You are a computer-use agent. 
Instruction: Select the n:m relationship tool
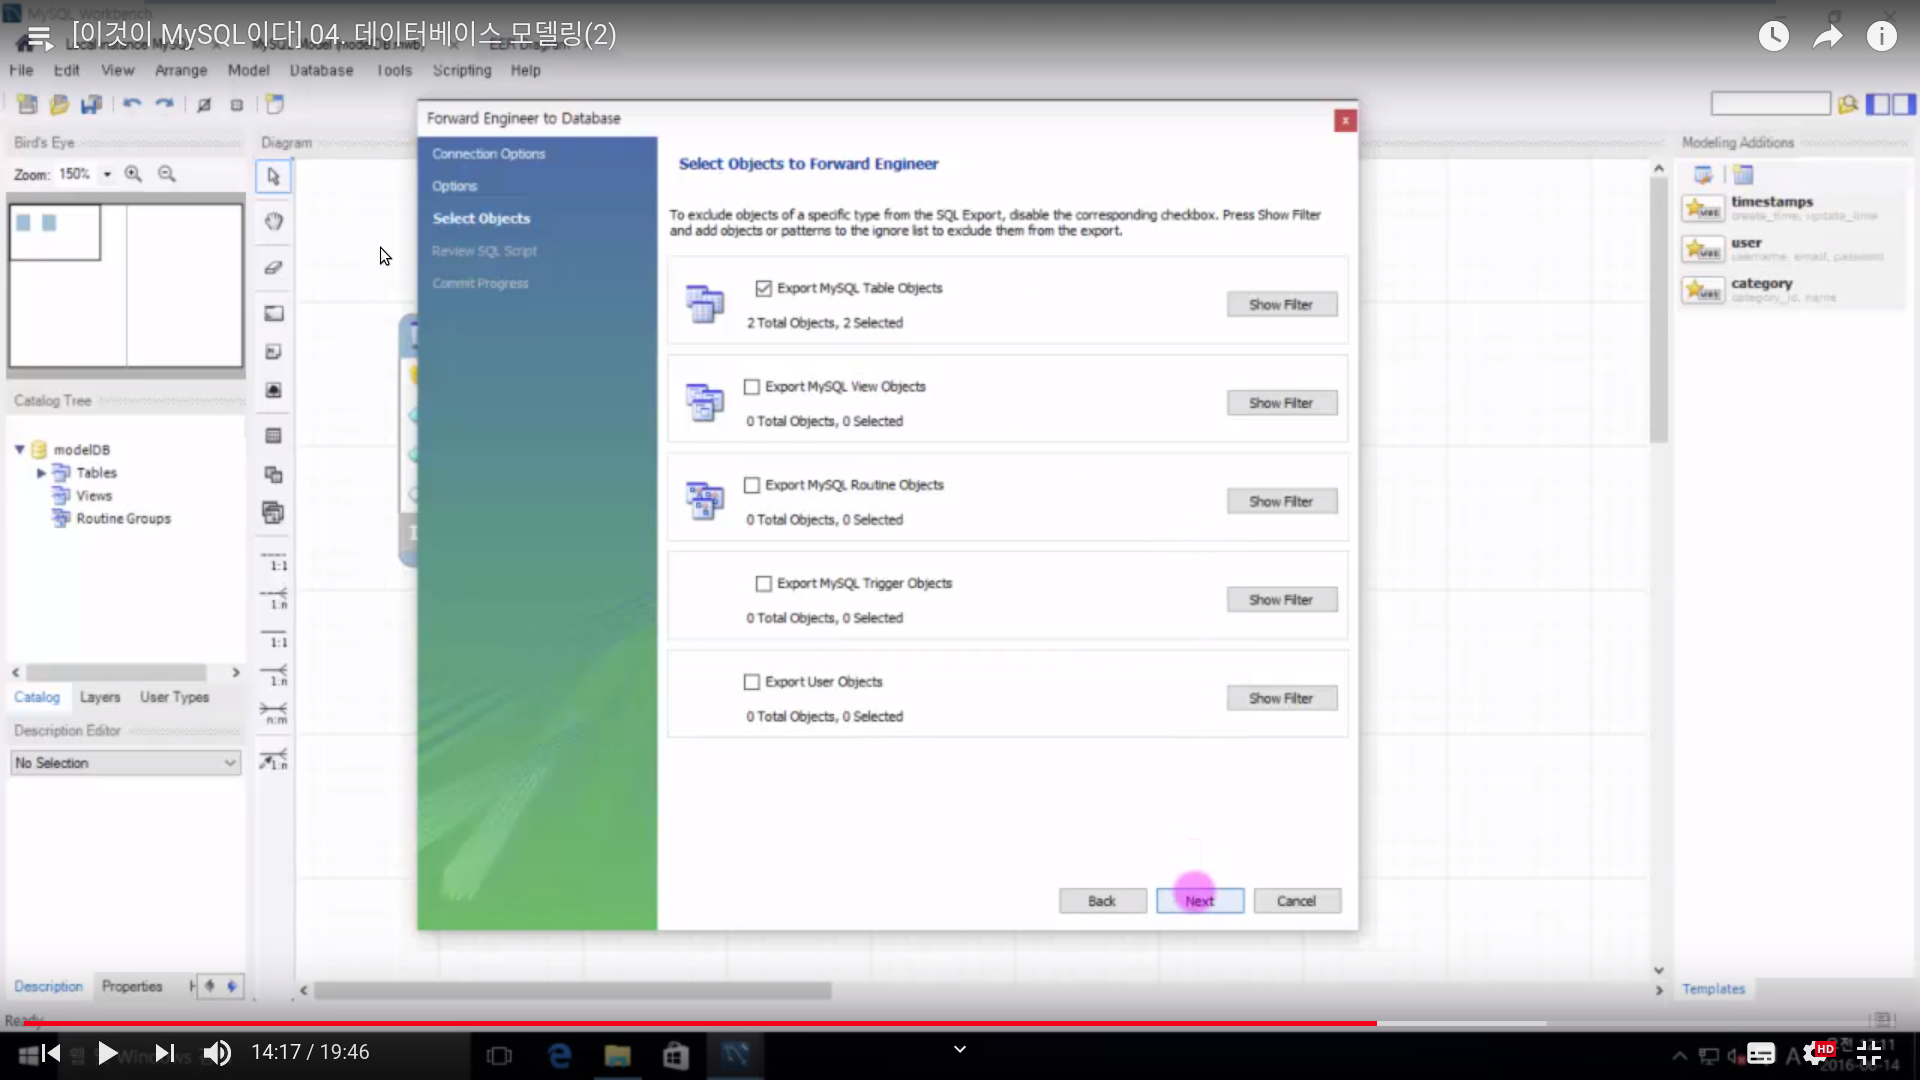tap(273, 713)
